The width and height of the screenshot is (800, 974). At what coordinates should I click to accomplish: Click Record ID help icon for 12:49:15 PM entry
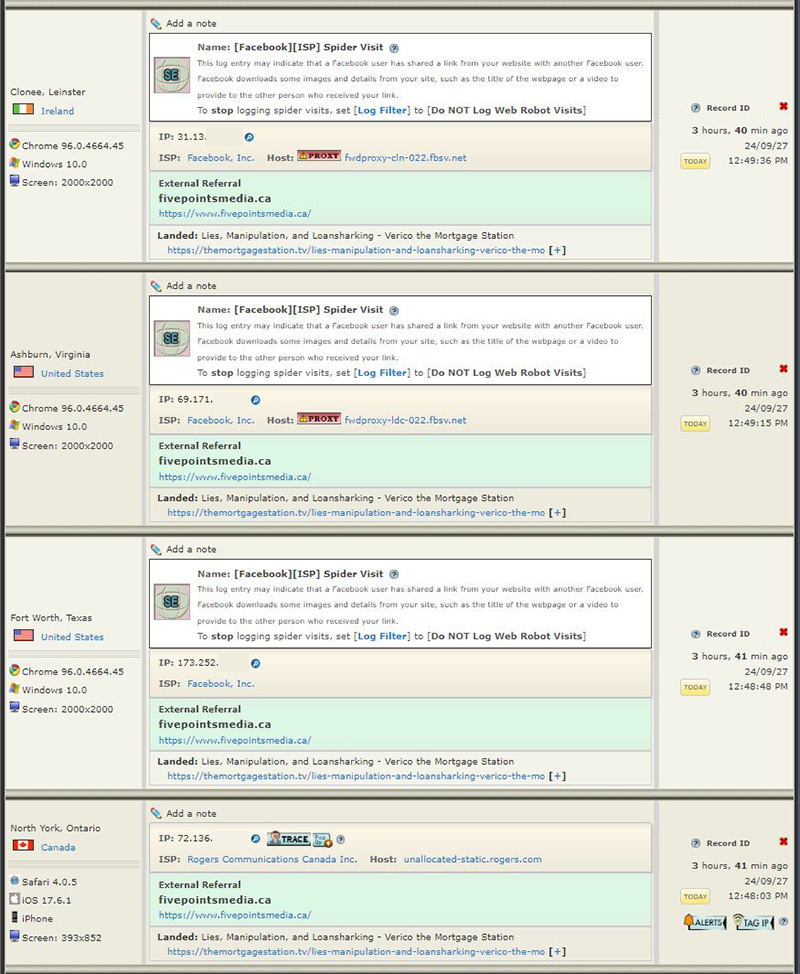click(696, 371)
